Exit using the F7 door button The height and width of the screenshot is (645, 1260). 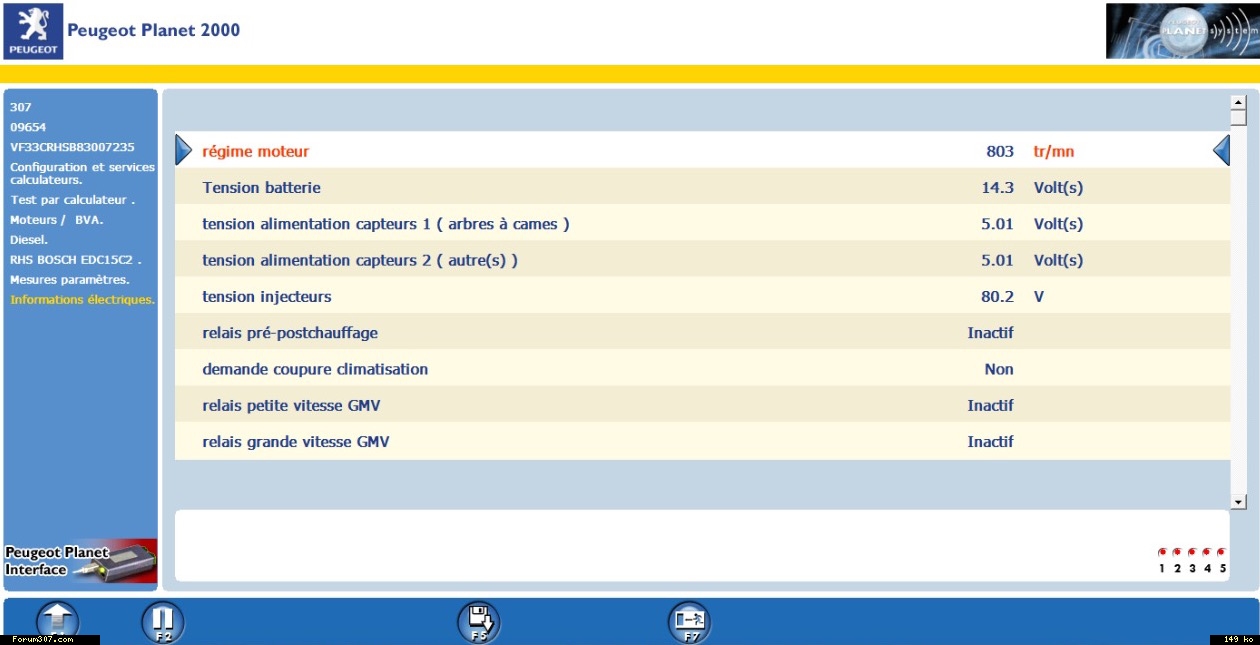click(x=689, y=621)
